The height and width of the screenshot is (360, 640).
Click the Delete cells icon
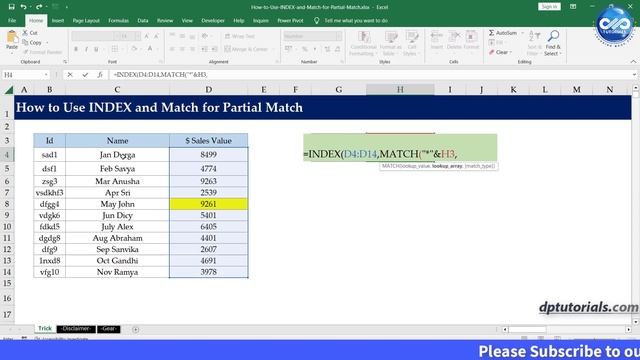click(454, 37)
